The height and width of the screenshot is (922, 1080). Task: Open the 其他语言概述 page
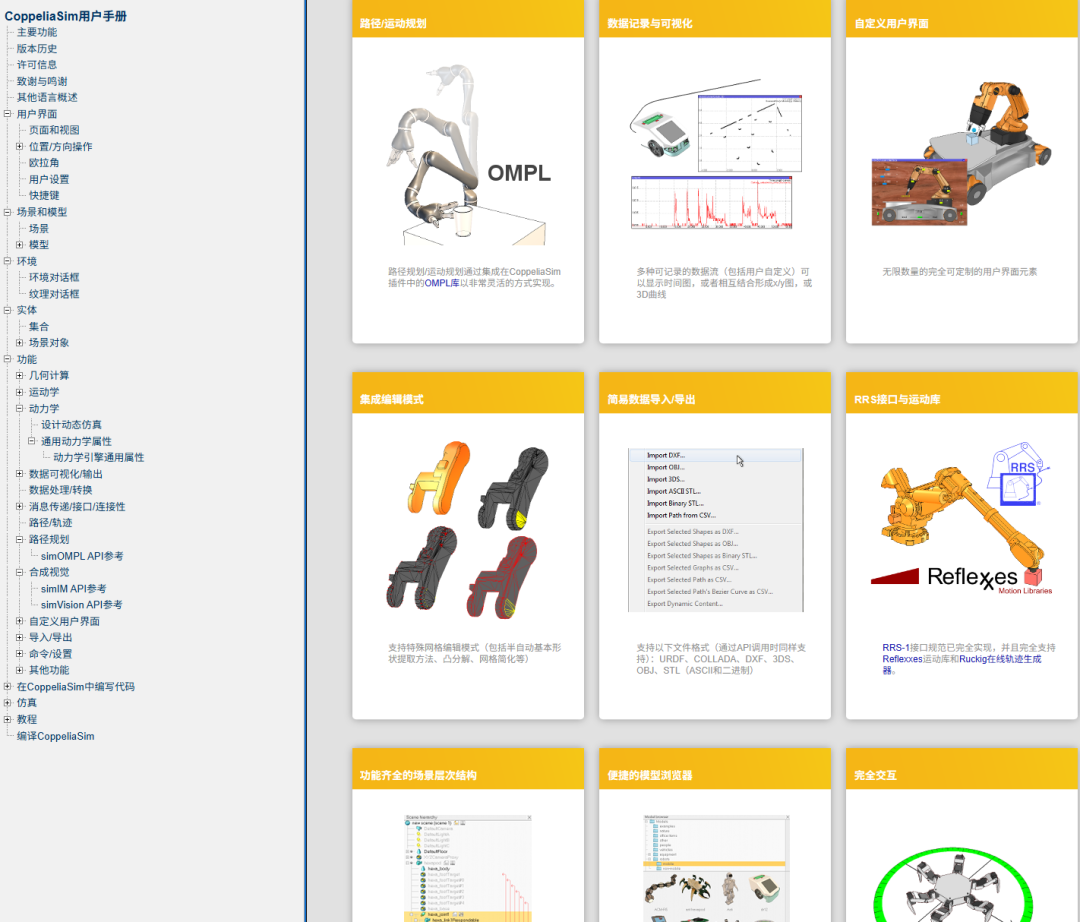click(47, 97)
